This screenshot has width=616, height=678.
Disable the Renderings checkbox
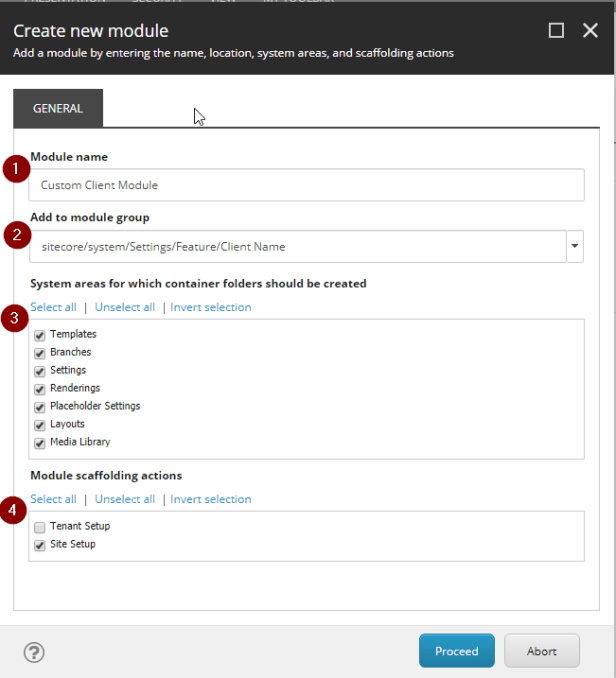tap(40, 389)
